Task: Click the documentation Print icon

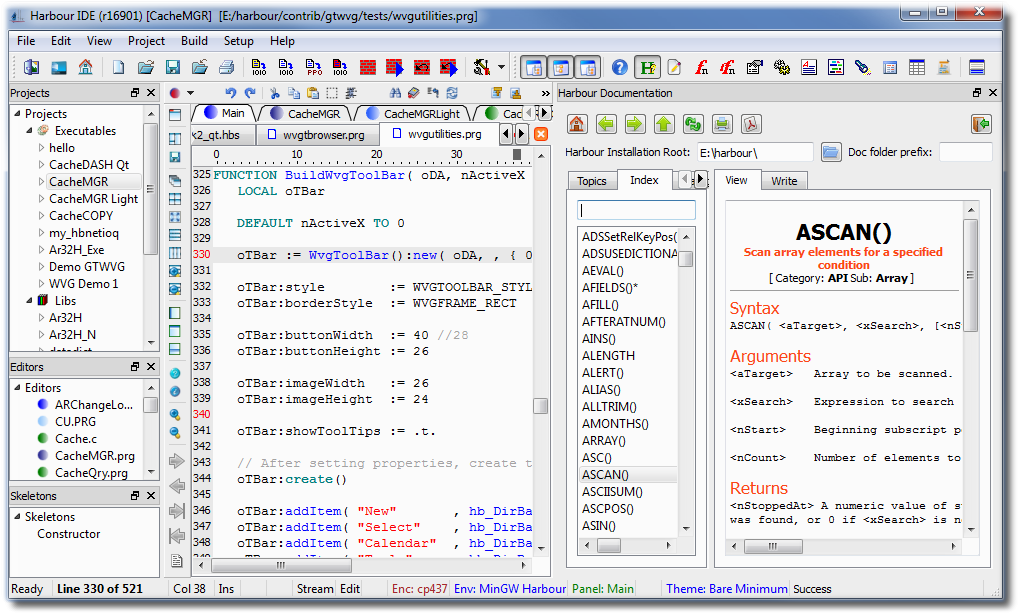Action: click(721, 124)
